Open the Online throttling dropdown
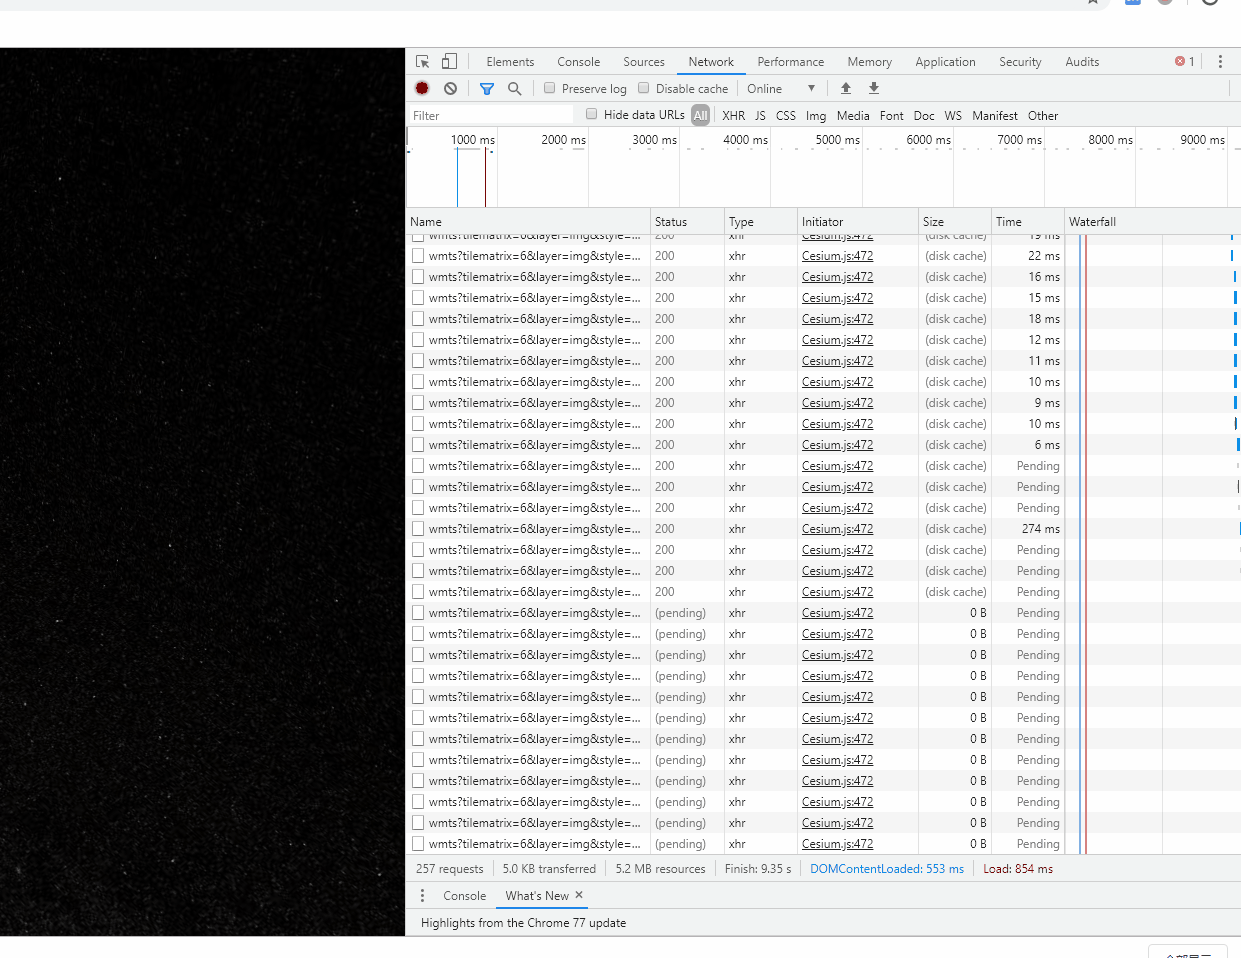1241x958 pixels. coord(781,89)
